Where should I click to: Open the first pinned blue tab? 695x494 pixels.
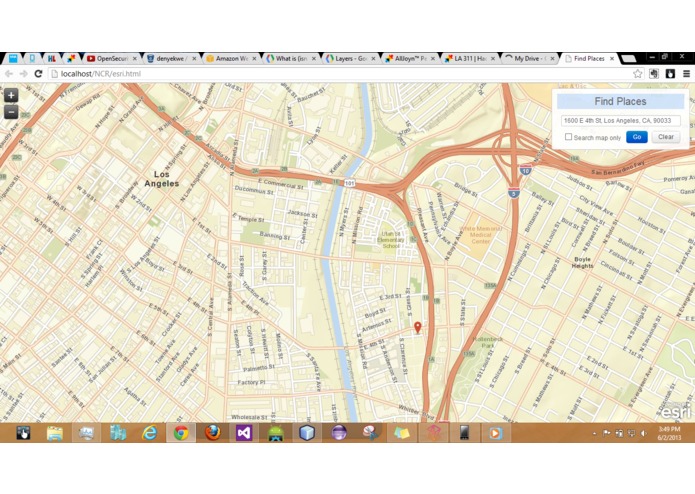13,58
